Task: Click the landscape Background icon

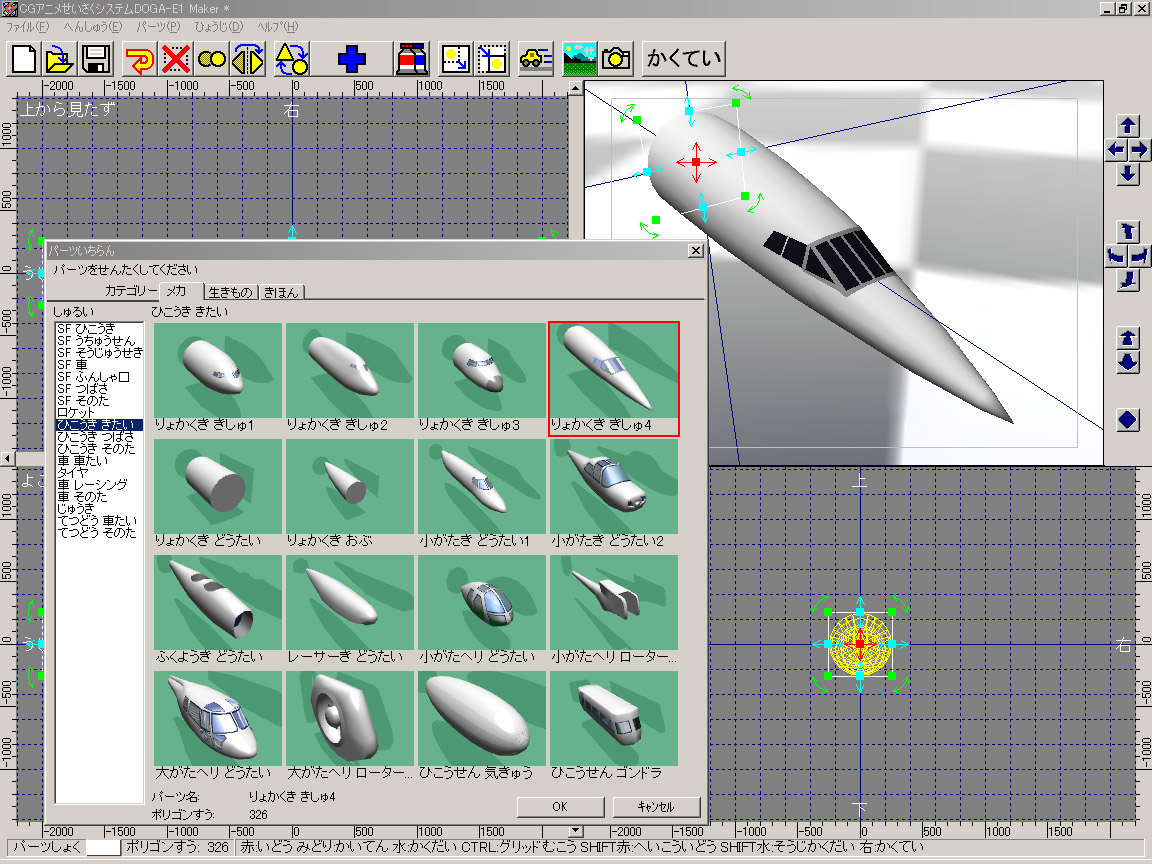Action: [x=580, y=59]
